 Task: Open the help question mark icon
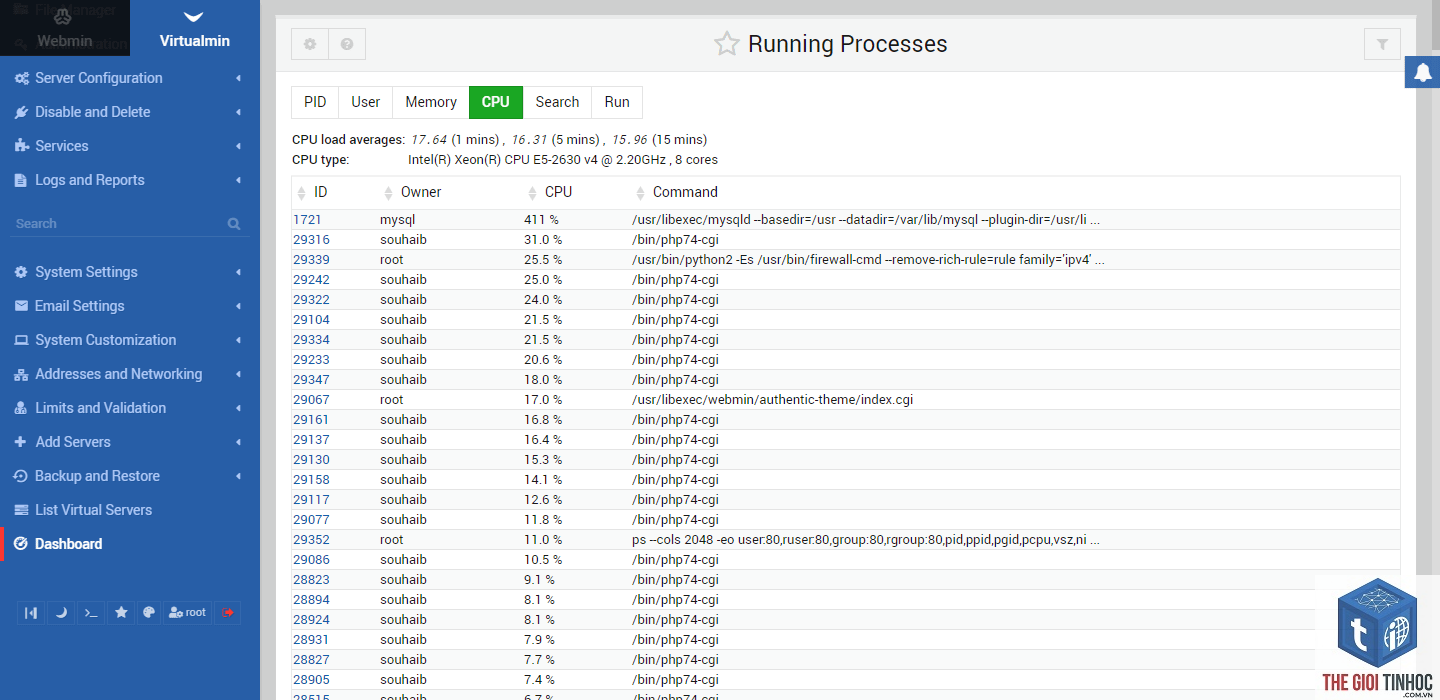click(x=347, y=44)
